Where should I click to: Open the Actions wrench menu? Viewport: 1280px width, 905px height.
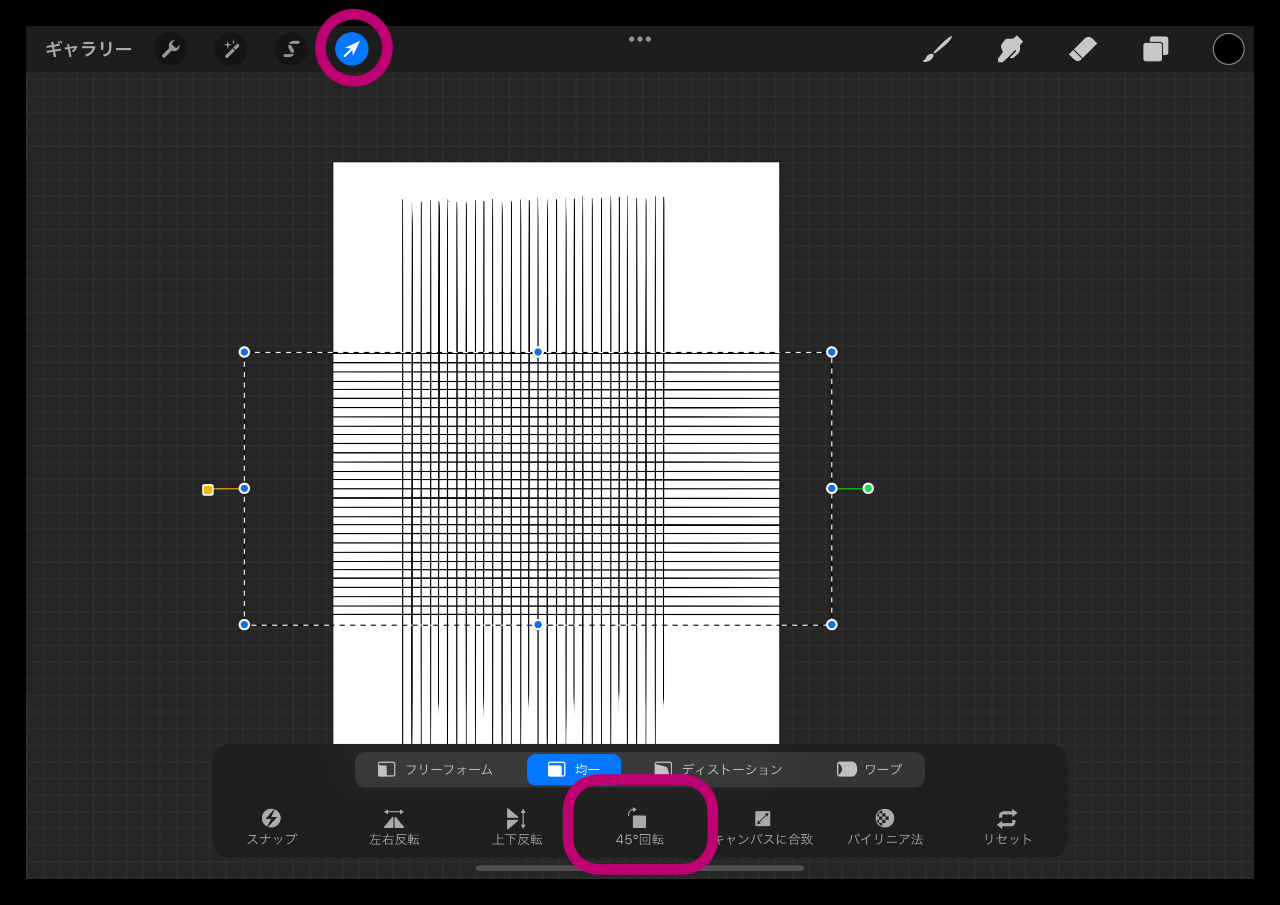[x=171, y=49]
